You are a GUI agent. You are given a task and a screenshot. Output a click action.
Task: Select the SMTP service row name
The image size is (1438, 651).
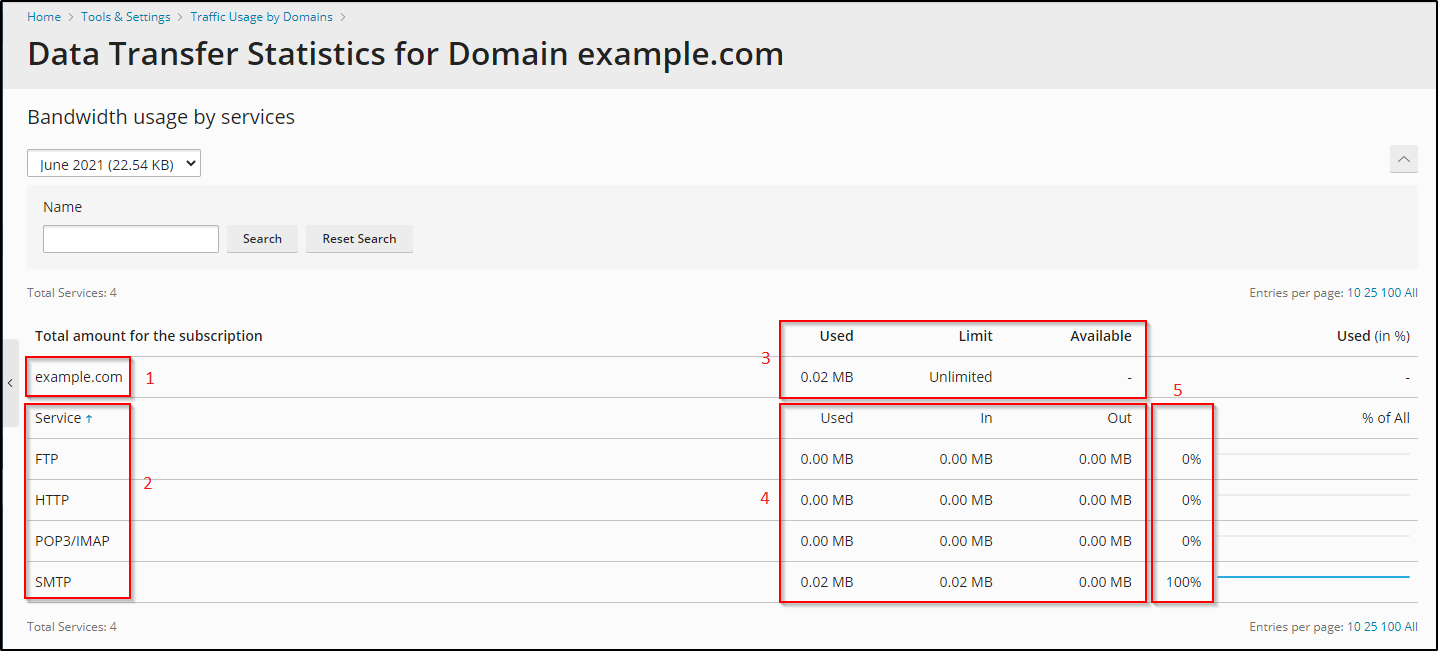click(53, 582)
